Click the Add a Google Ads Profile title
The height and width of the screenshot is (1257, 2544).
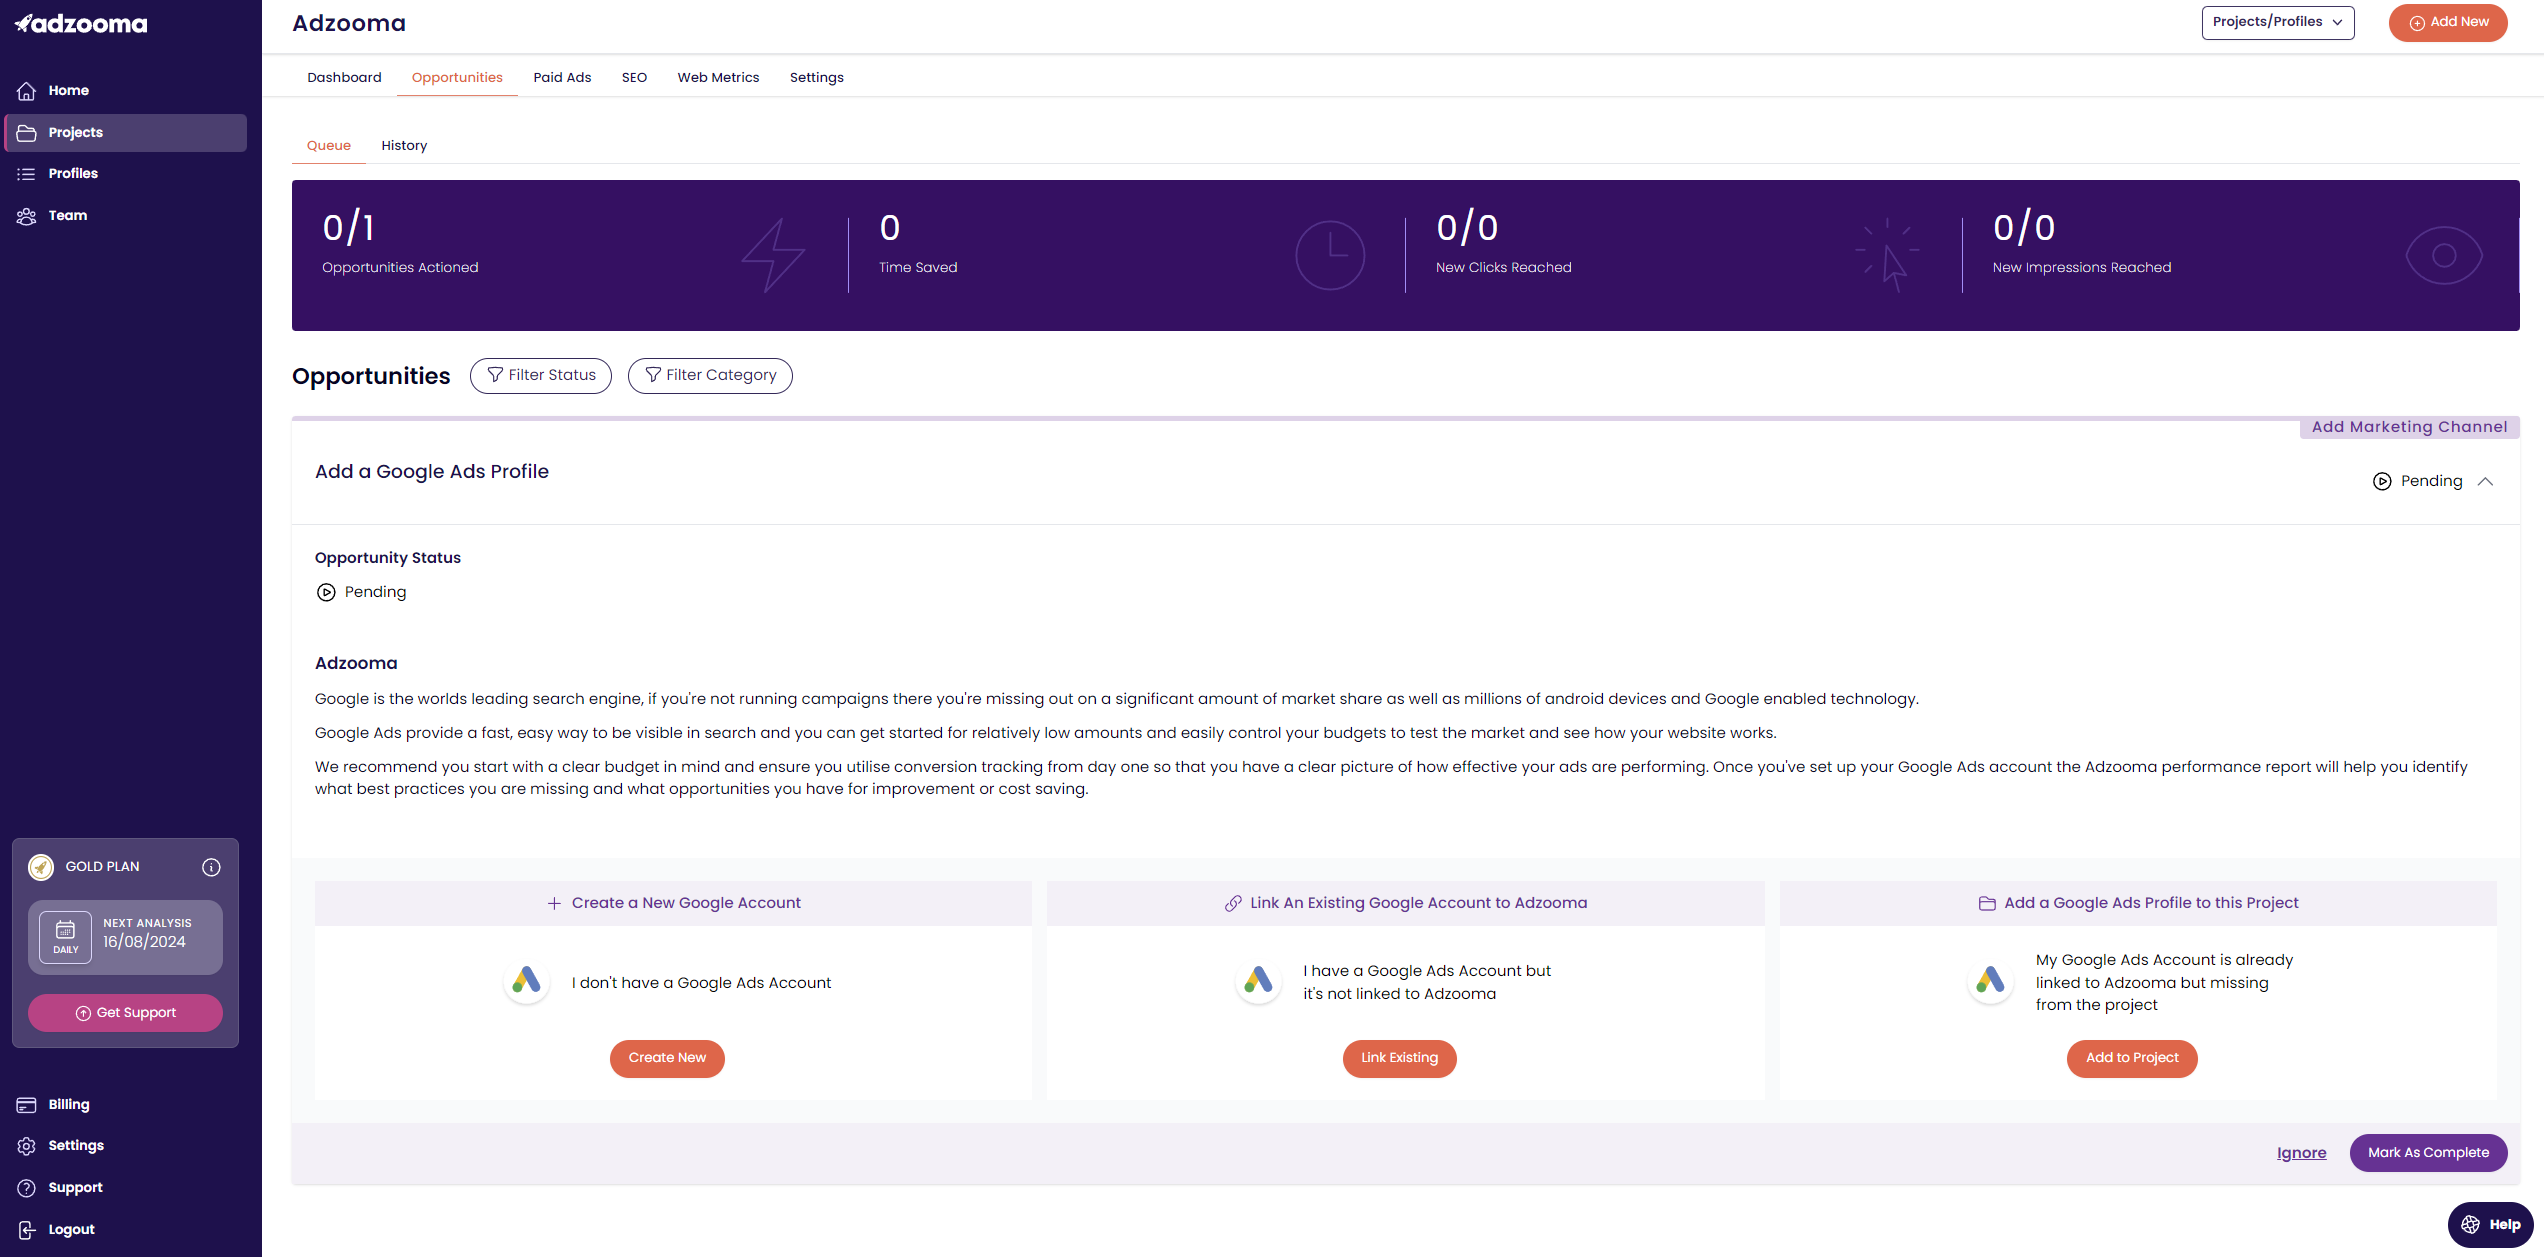coord(432,472)
